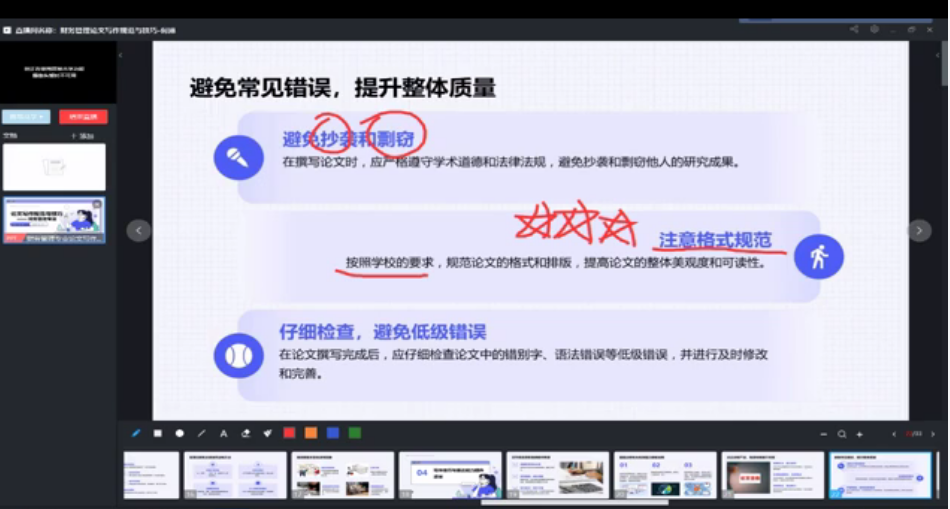Open the light blue dropdown button
The height and width of the screenshot is (509, 950).
tap(26, 117)
